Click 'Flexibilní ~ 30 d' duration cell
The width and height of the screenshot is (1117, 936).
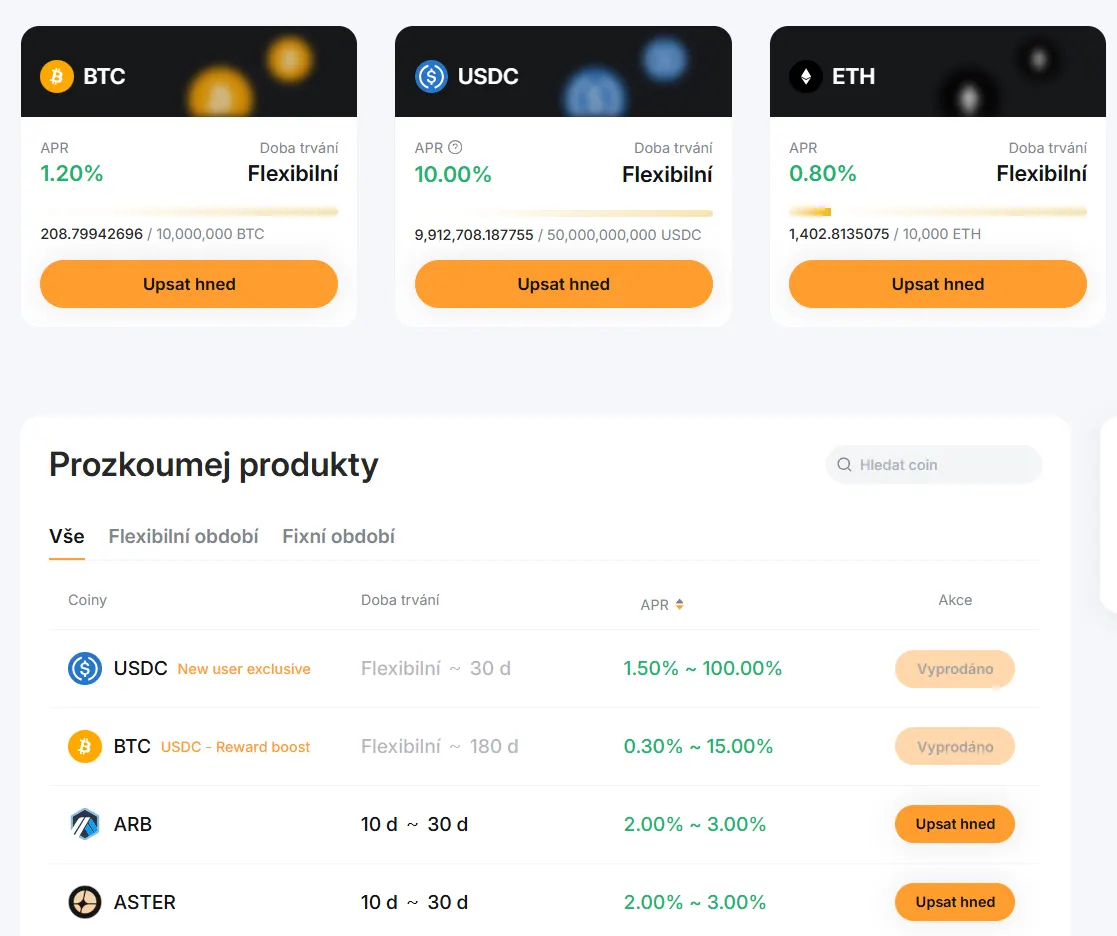(436, 668)
